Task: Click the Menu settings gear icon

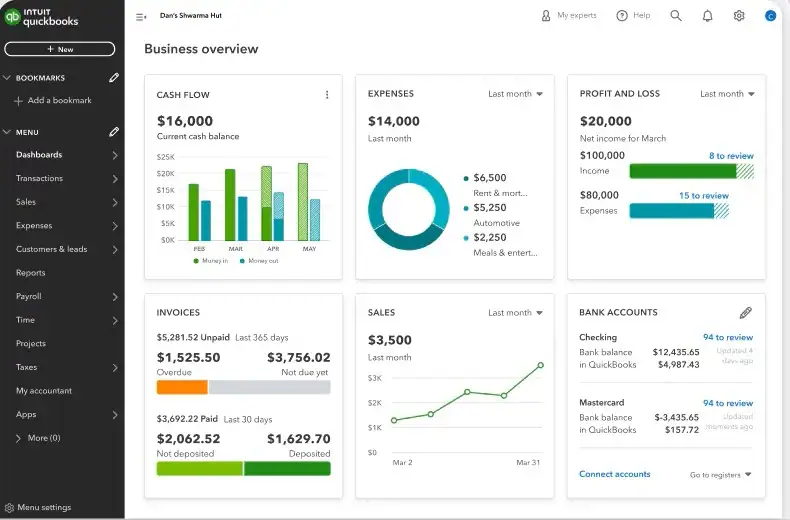Action: tap(9, 508)
